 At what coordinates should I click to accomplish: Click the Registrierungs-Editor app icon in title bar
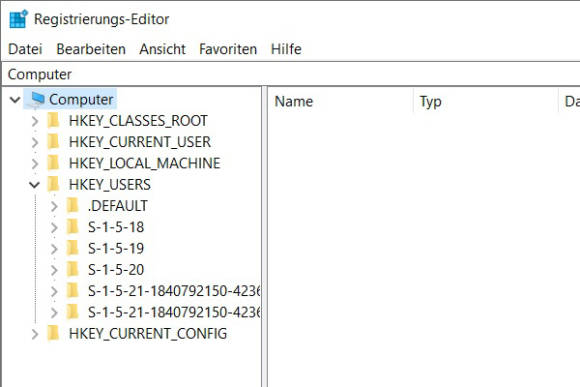[x=18, y=19]
